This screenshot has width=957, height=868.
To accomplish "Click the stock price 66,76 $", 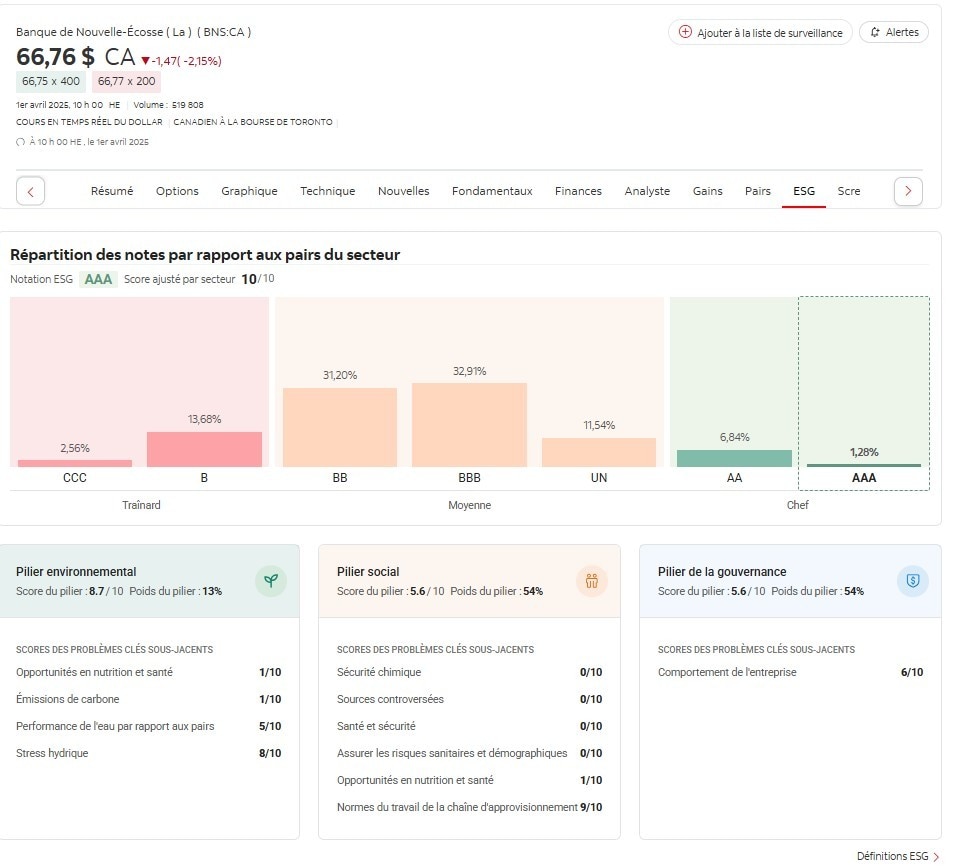I will point(55,57).
